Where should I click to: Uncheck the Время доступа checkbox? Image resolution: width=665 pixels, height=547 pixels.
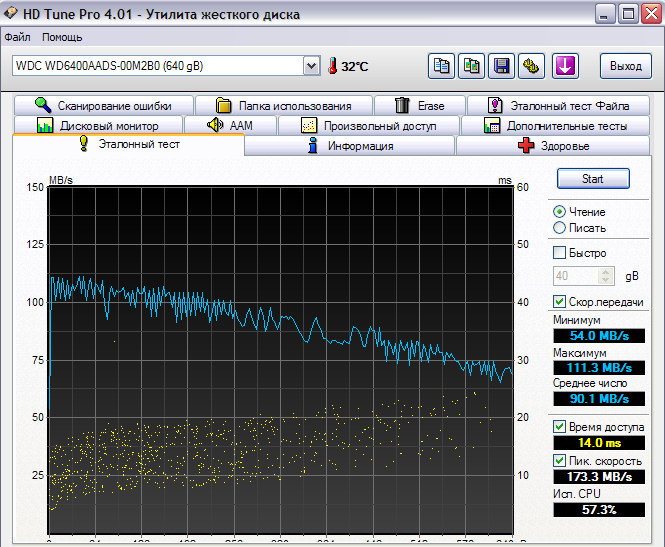pyautogui.click(x=560, y=427)
